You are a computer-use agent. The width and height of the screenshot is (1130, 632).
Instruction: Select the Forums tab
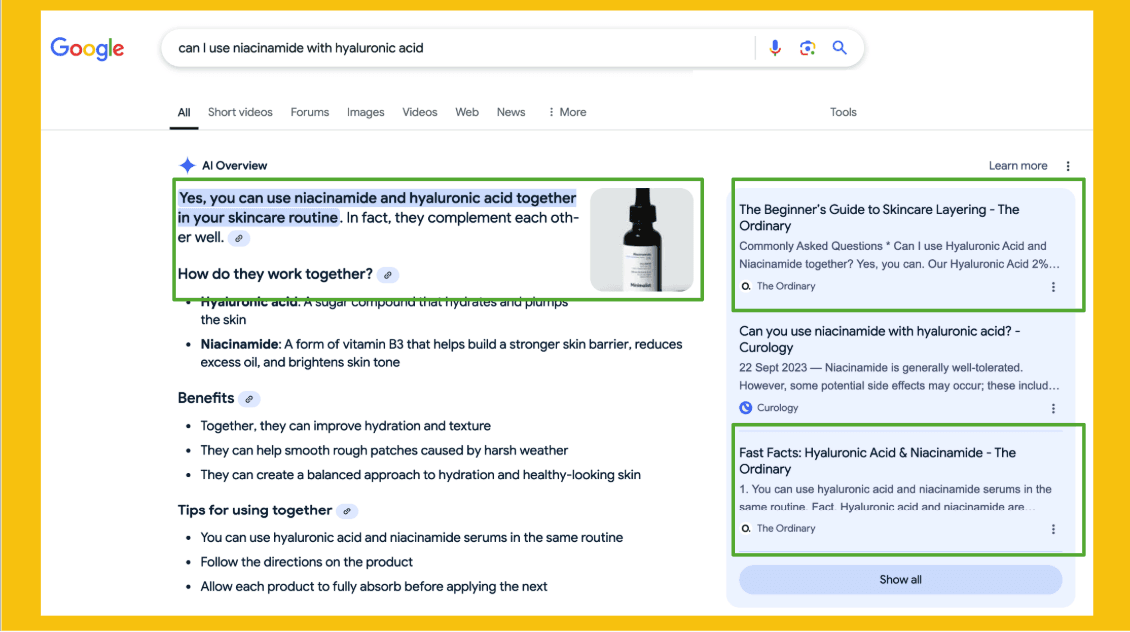310,112
